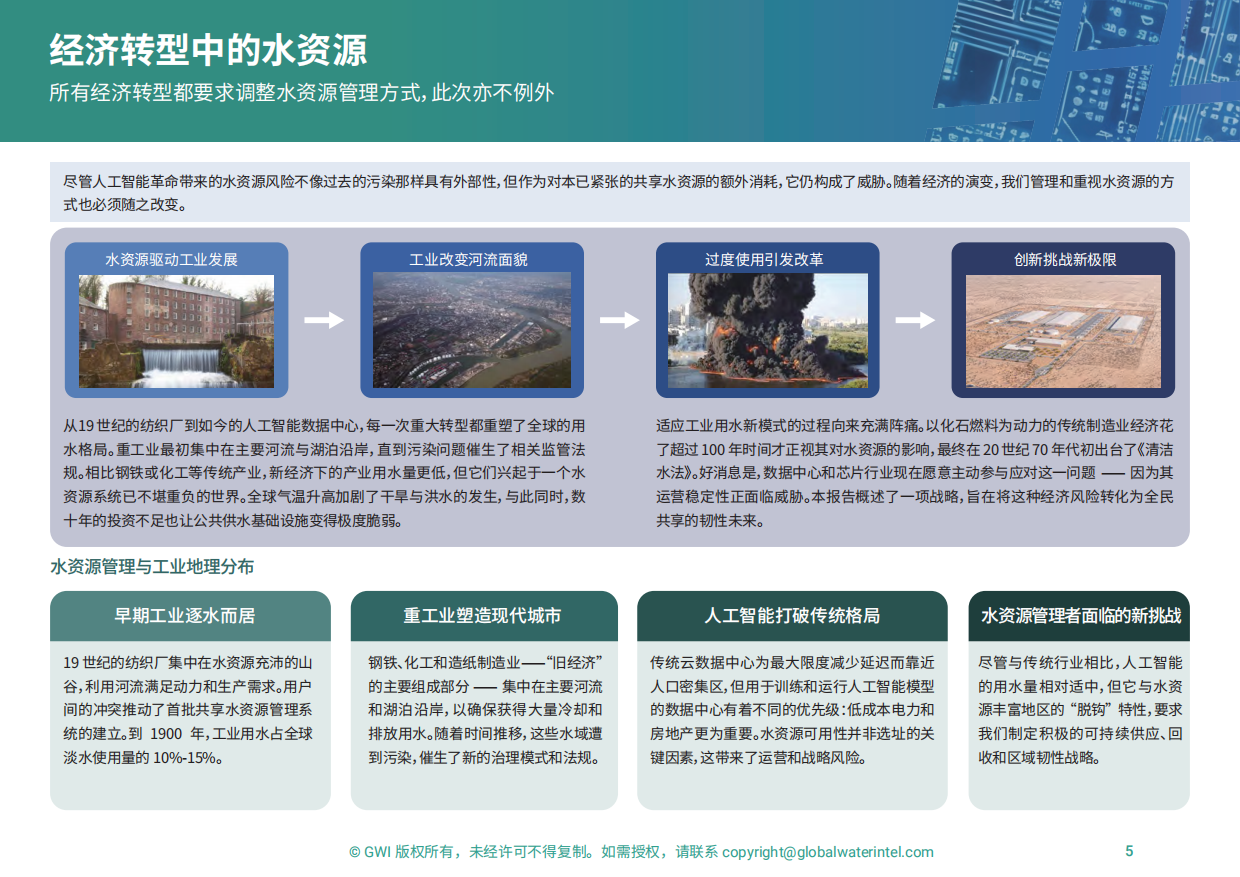Click the teal header gradient banner

[x=450, y=70]
